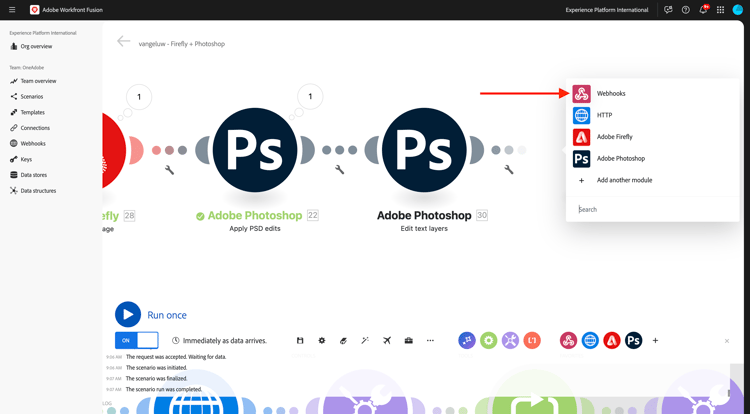
Task: Click HTTP favorite in bottom toolbar
Action: point(590,340)
